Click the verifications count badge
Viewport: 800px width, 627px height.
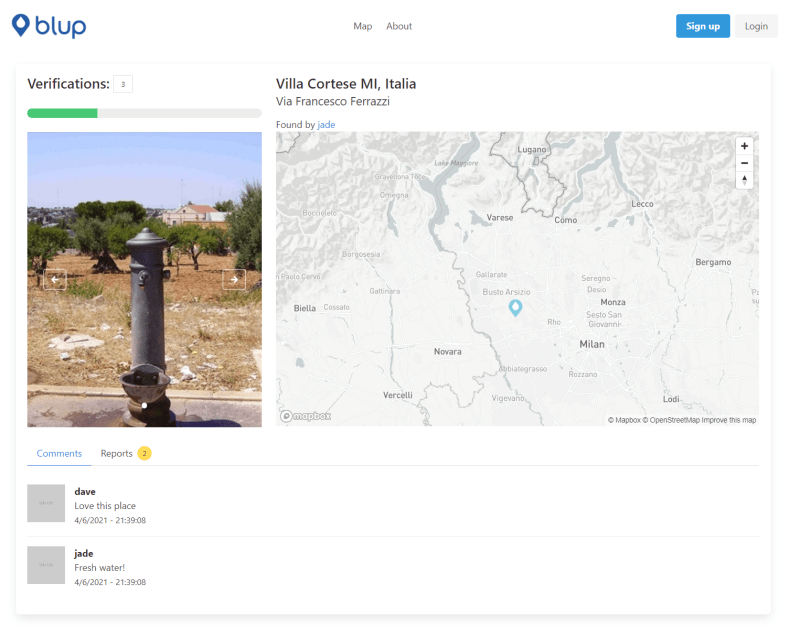123,84
